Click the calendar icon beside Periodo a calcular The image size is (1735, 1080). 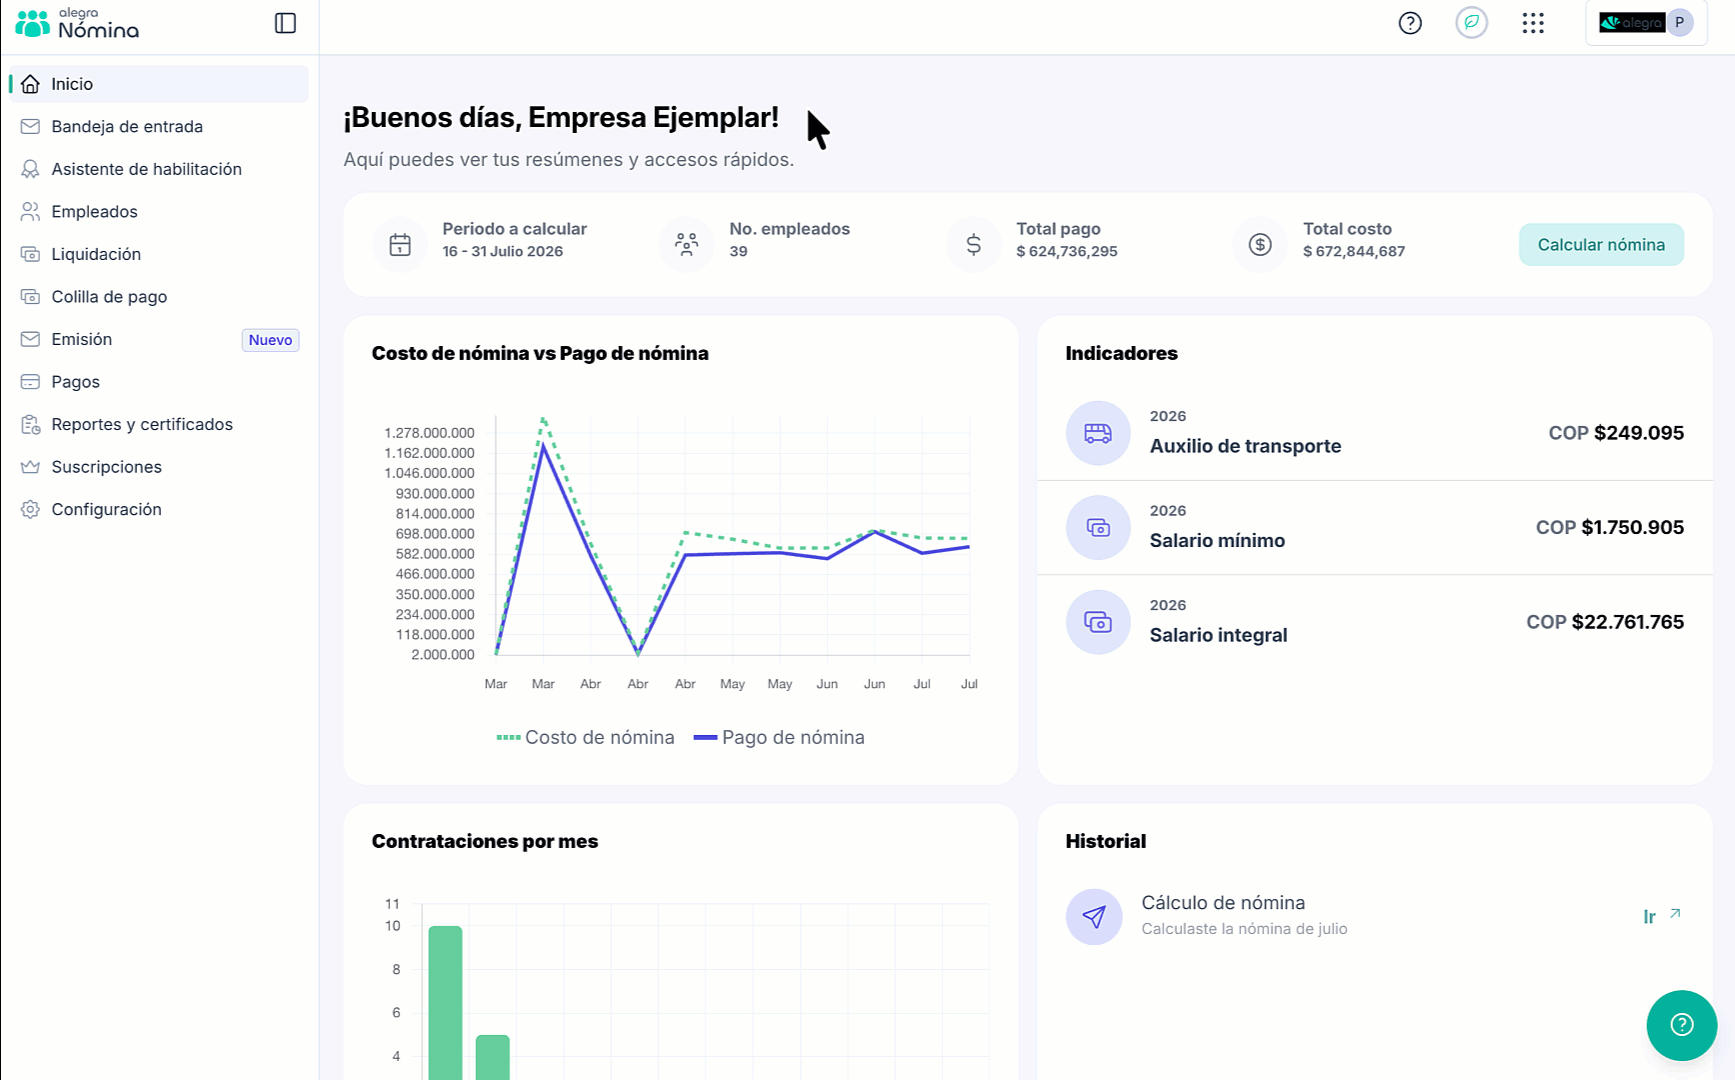coord(400,244)
